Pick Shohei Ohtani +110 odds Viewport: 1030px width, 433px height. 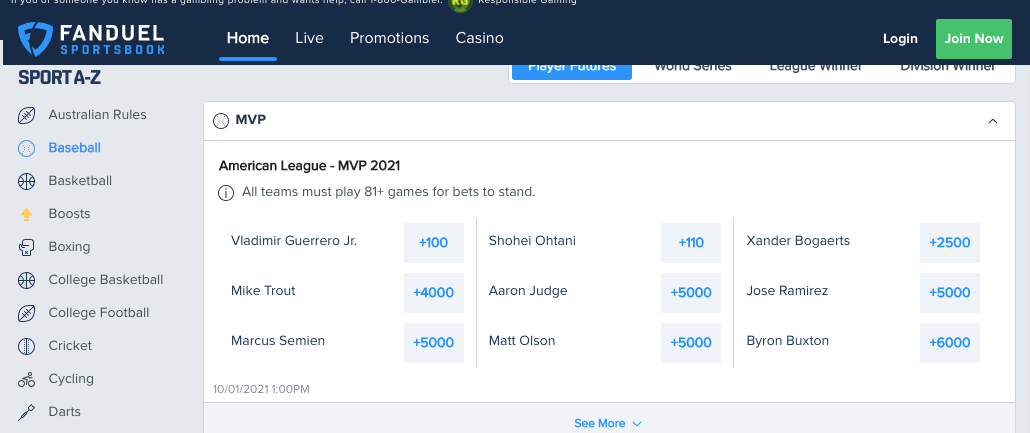(691, 242)
